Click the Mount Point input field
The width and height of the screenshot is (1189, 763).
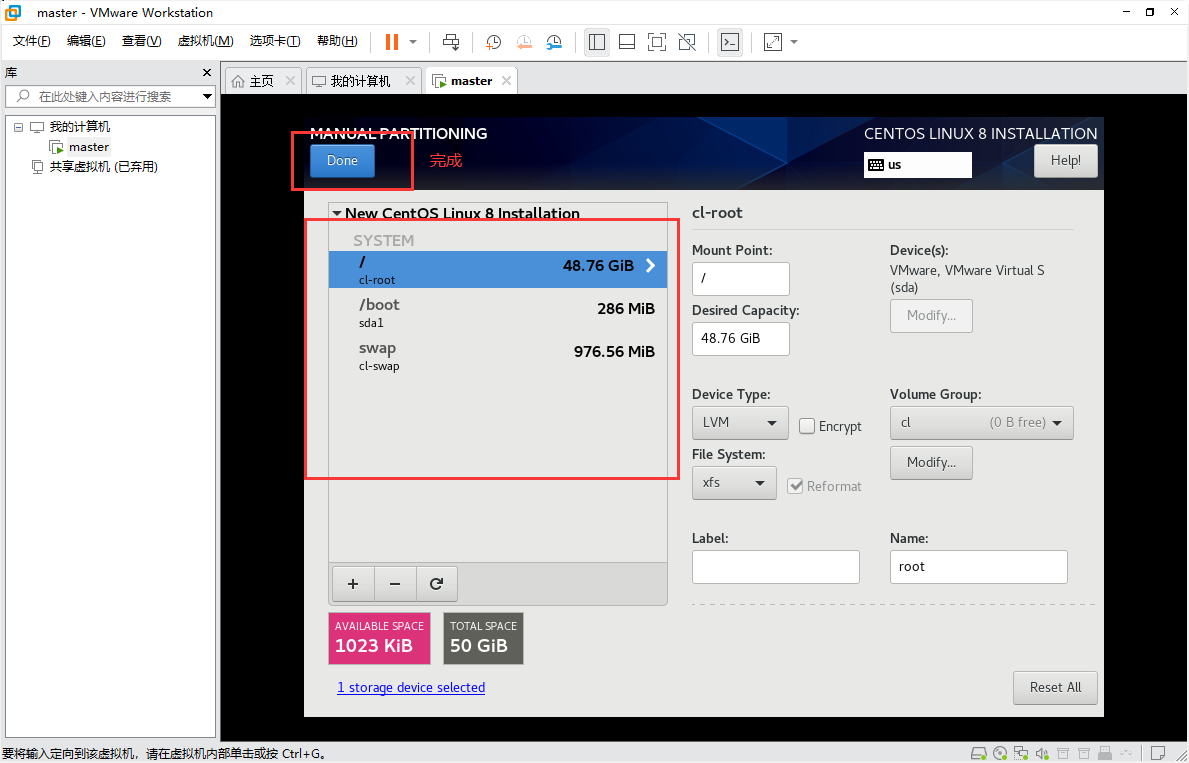(741, 278)
